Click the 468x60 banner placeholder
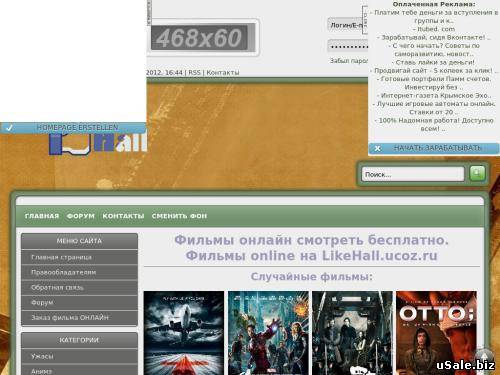 click(202, 37)
